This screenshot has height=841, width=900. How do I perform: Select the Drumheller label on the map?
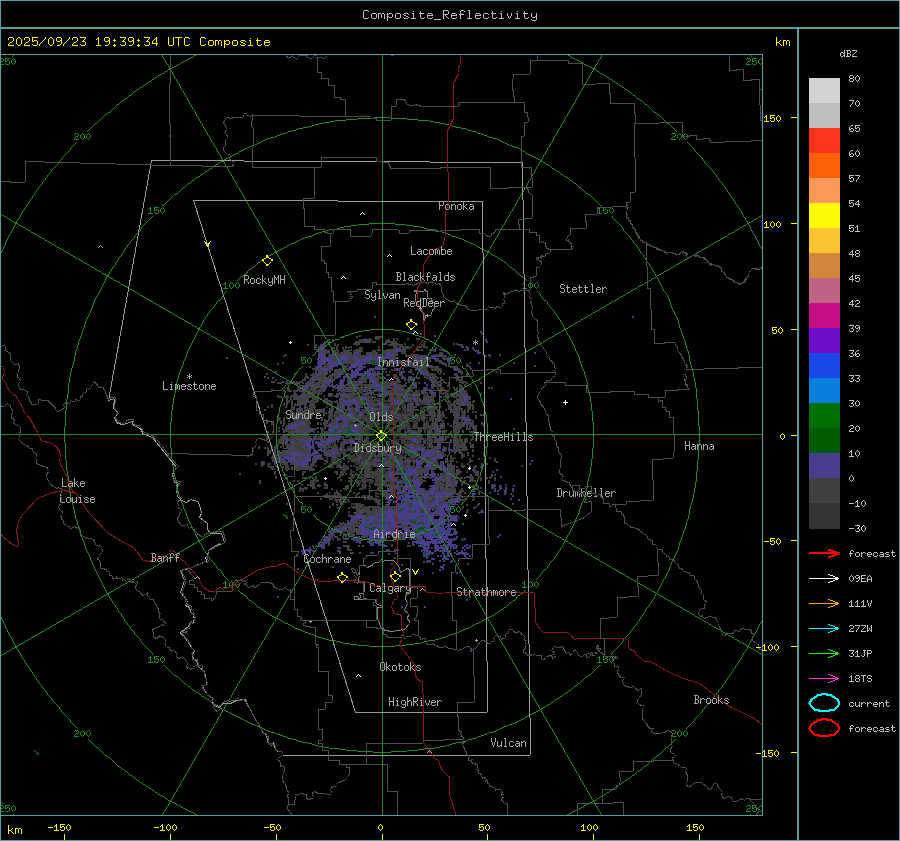[586, 493]
